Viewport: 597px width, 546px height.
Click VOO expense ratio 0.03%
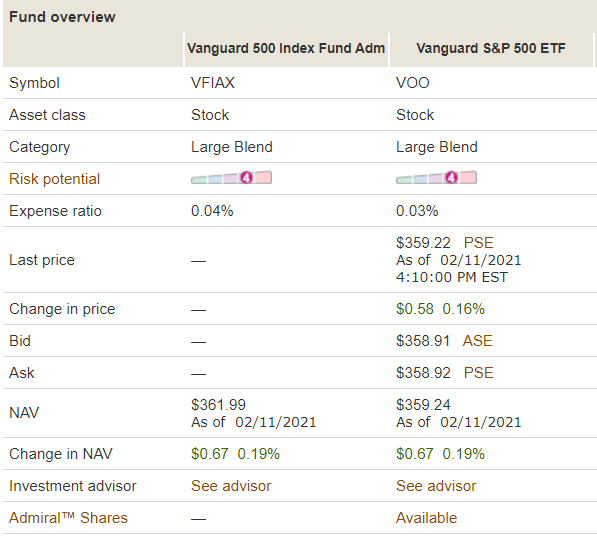[417, 211]
